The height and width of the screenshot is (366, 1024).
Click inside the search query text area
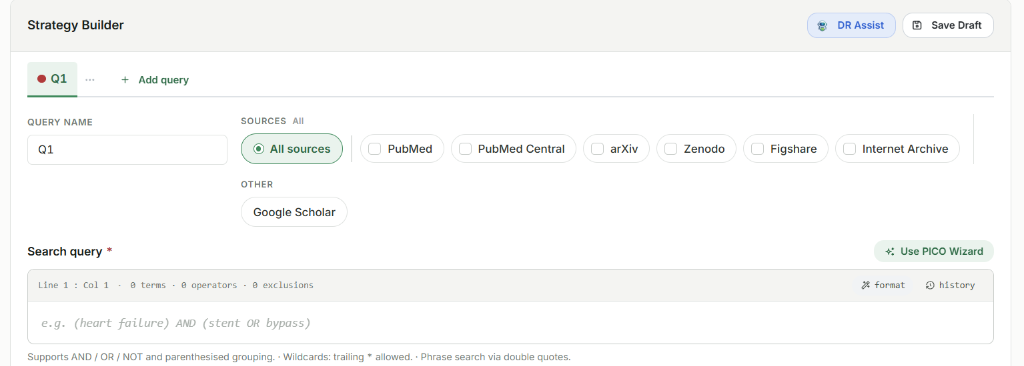click(510, 323)
